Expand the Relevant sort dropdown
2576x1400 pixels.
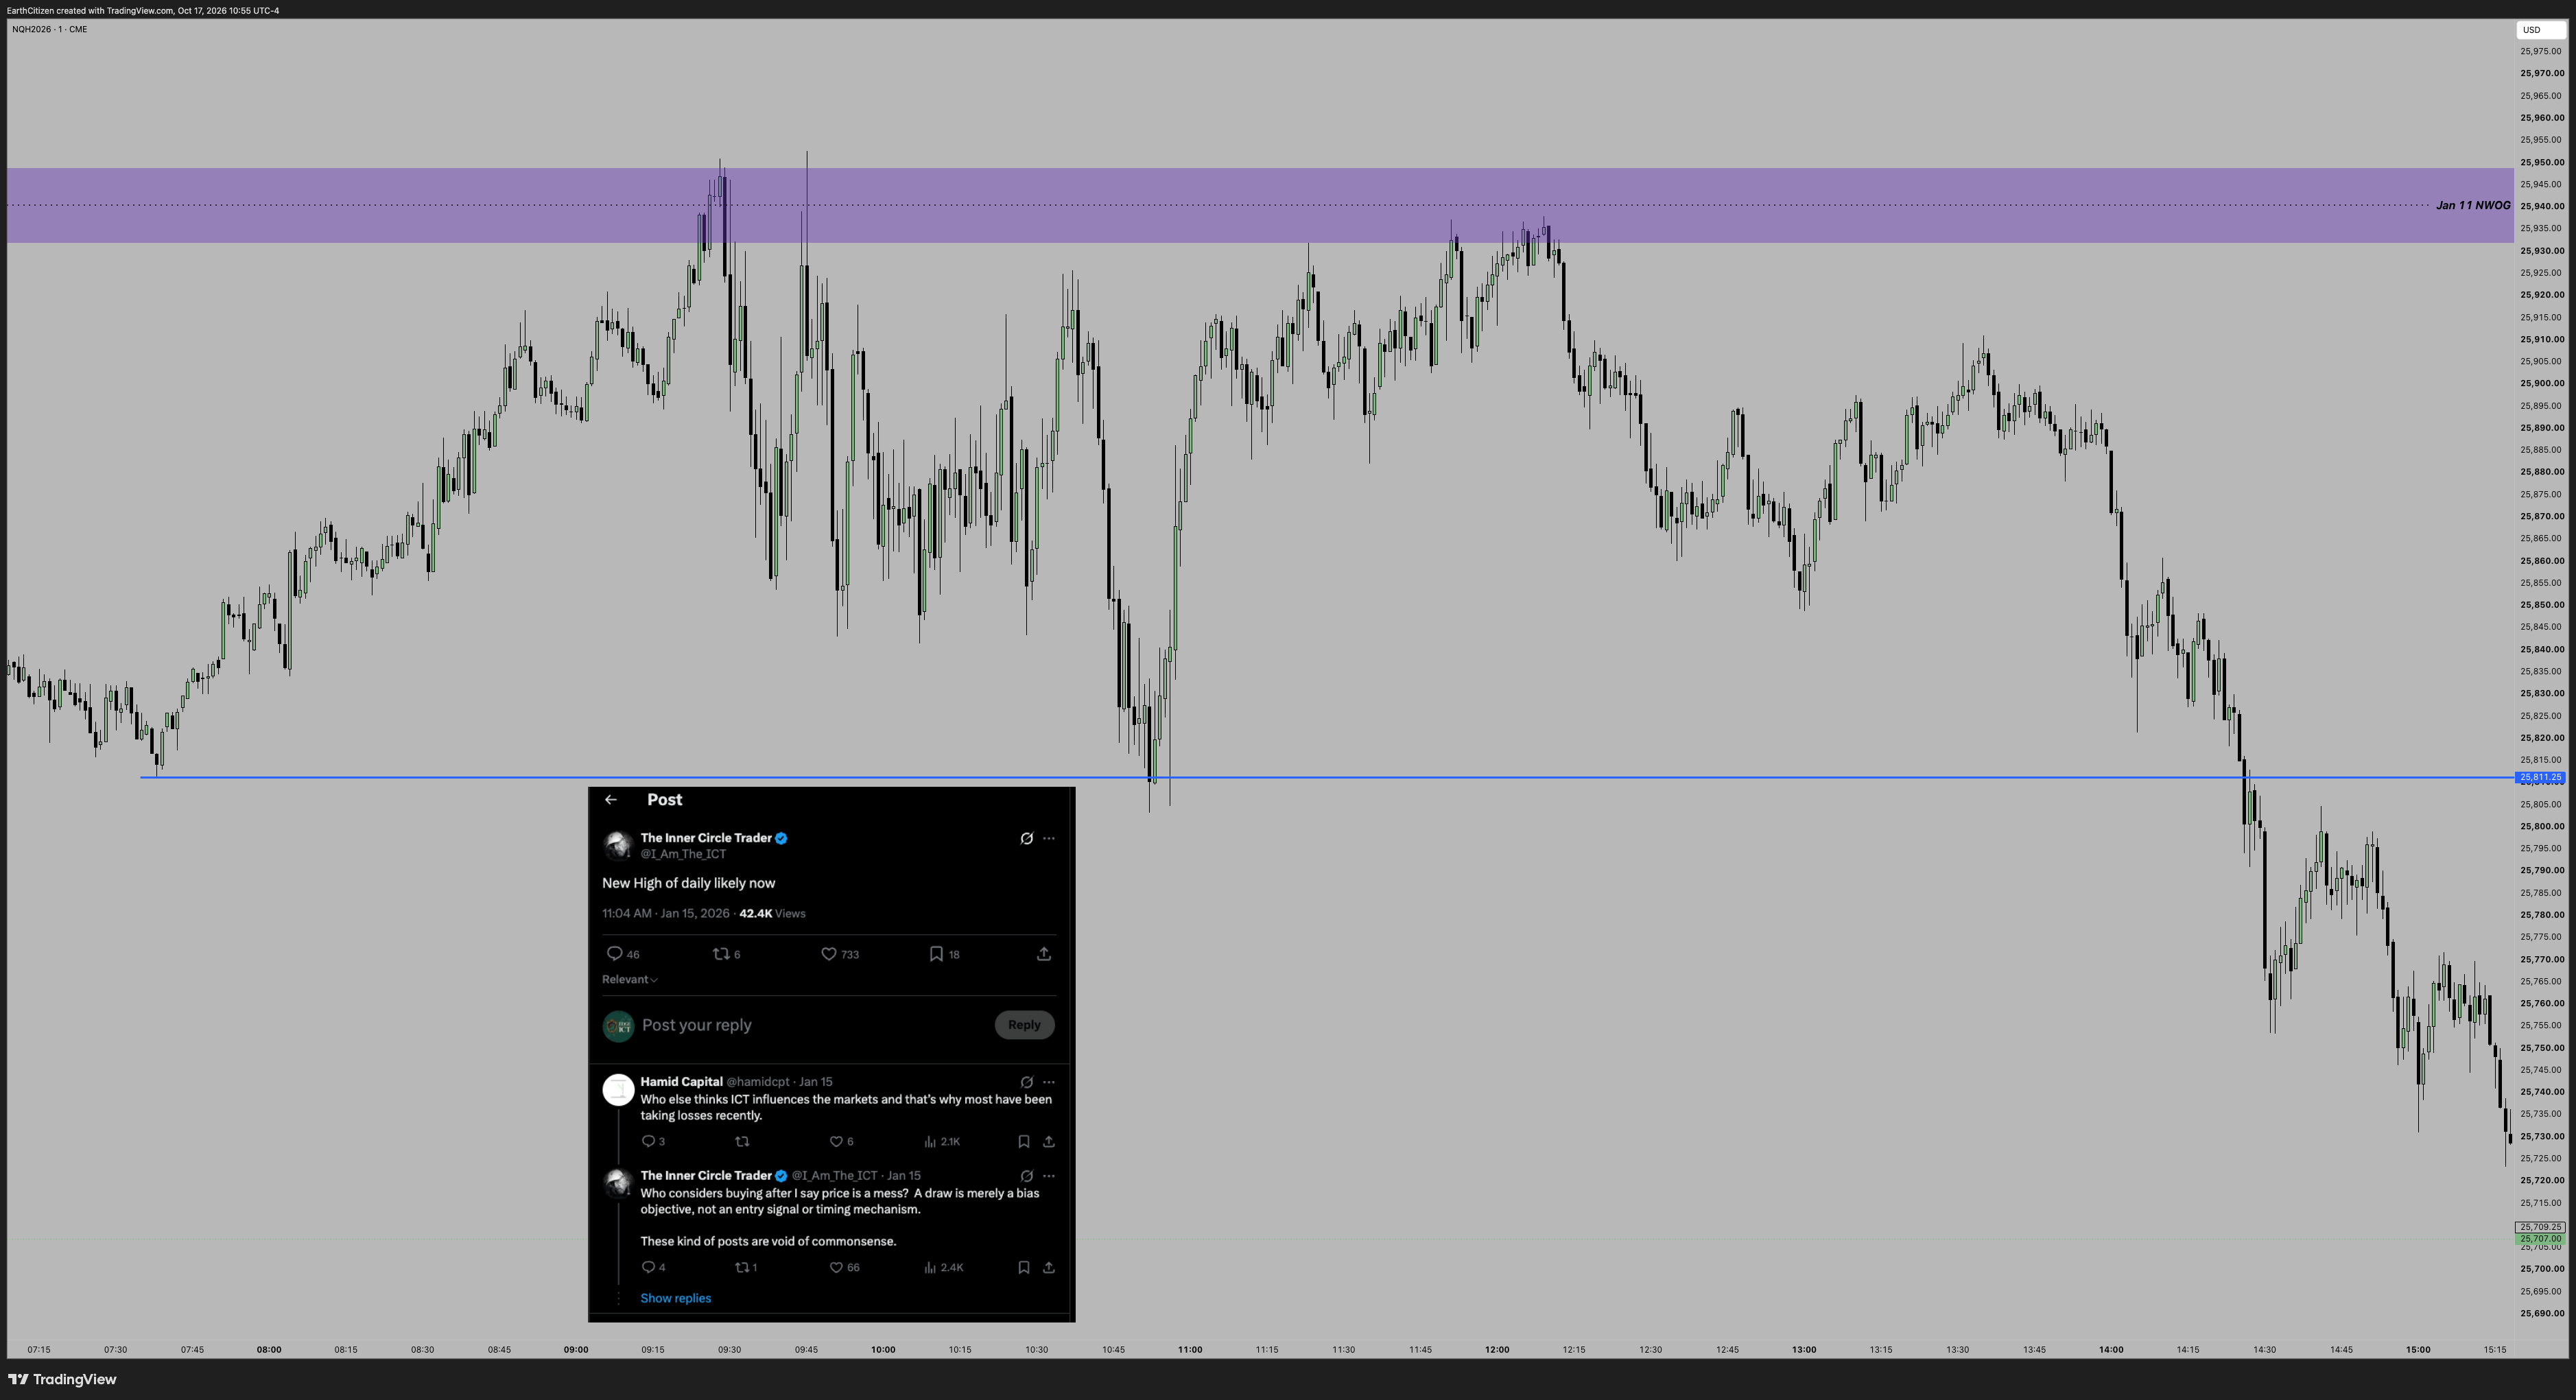click(630, 980)
